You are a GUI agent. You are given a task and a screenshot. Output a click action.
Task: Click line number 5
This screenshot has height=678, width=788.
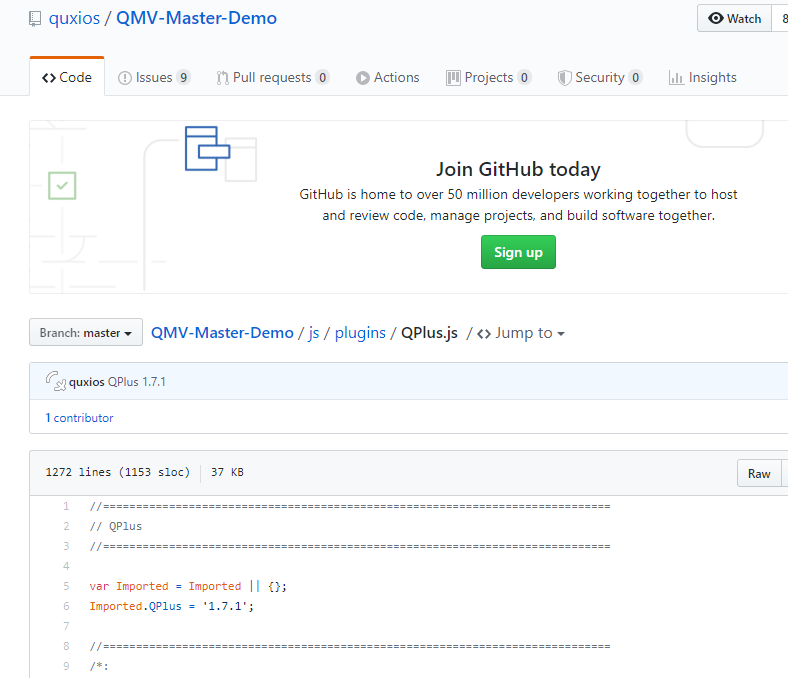coord(66,586)
